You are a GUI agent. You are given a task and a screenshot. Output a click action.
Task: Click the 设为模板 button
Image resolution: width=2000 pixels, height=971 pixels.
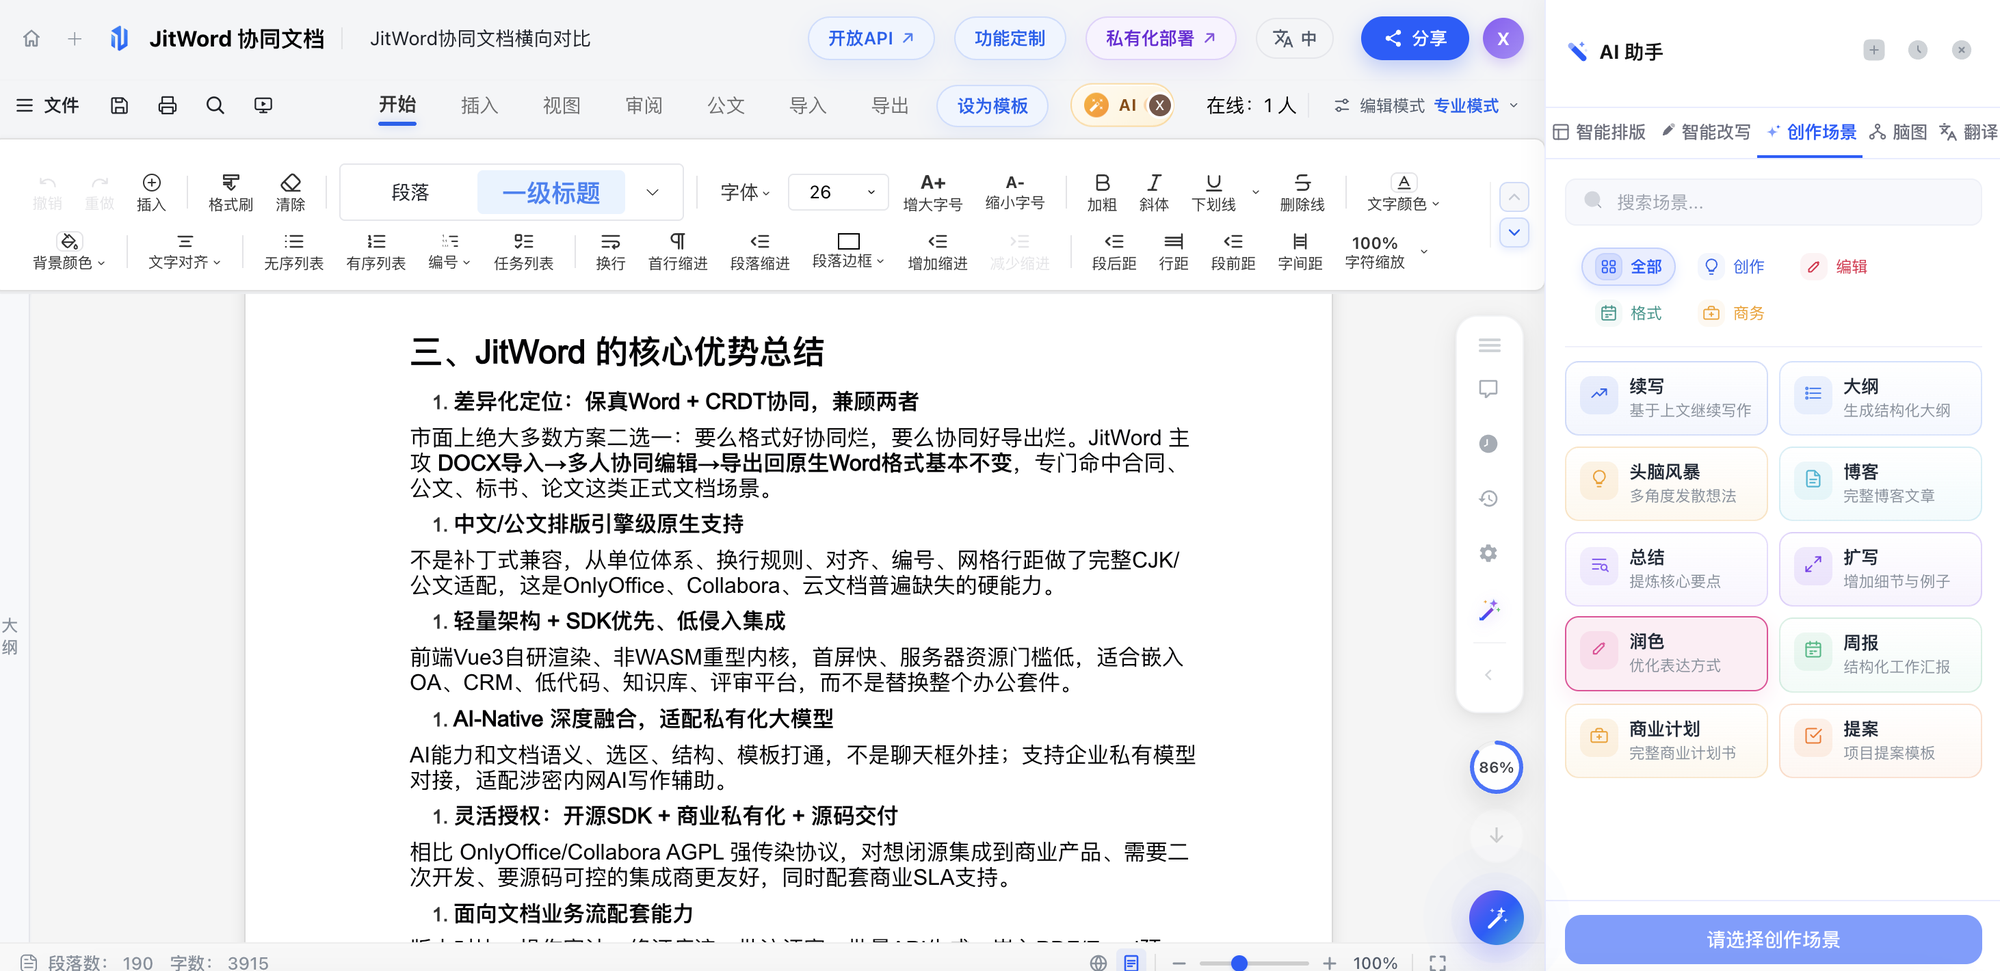click(x=992, y=105)
